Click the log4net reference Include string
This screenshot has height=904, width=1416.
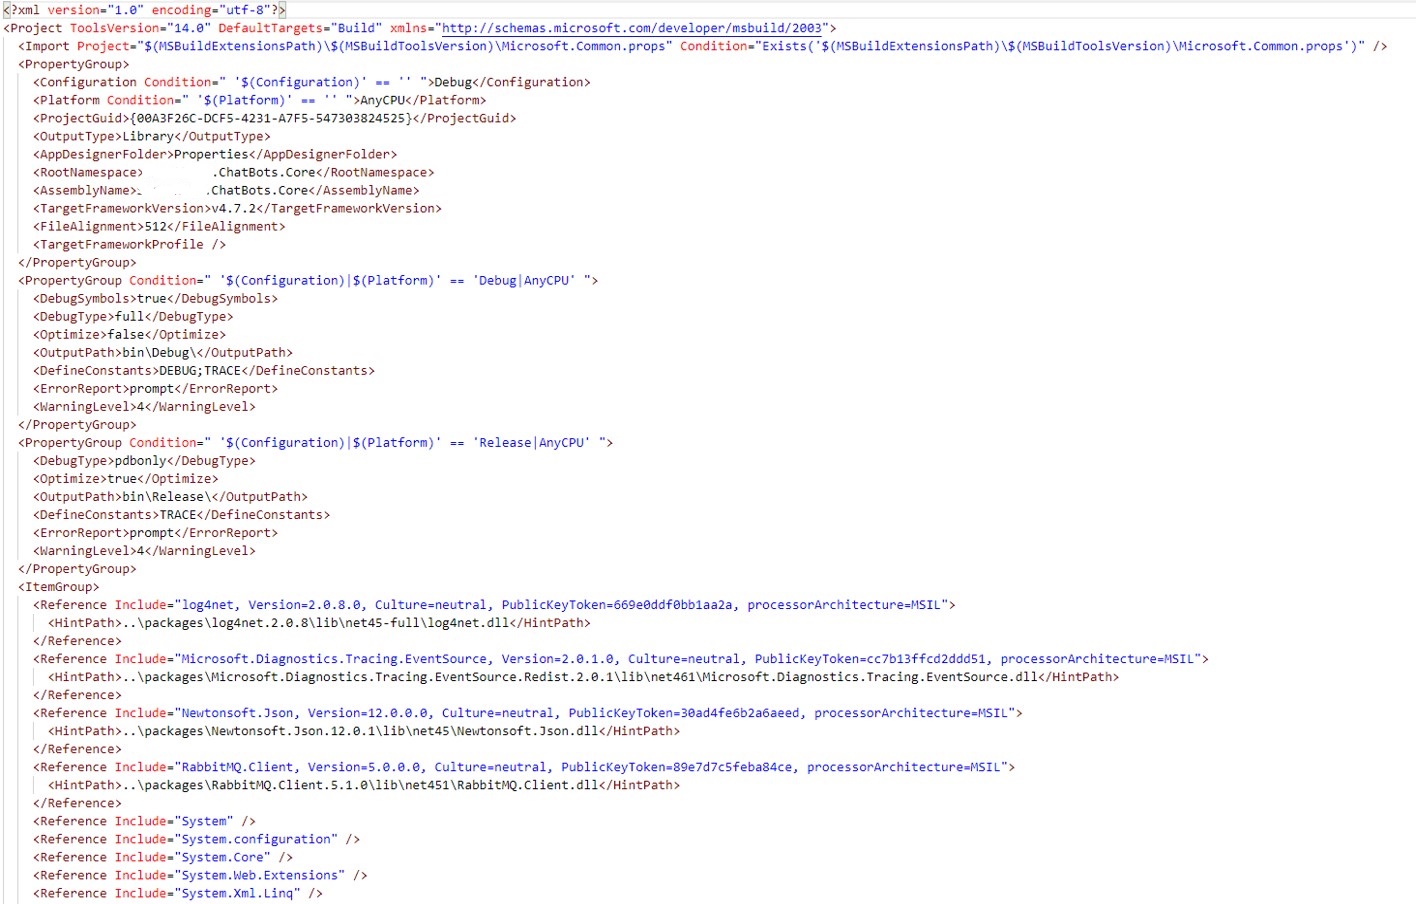click(x=561, y=604)
